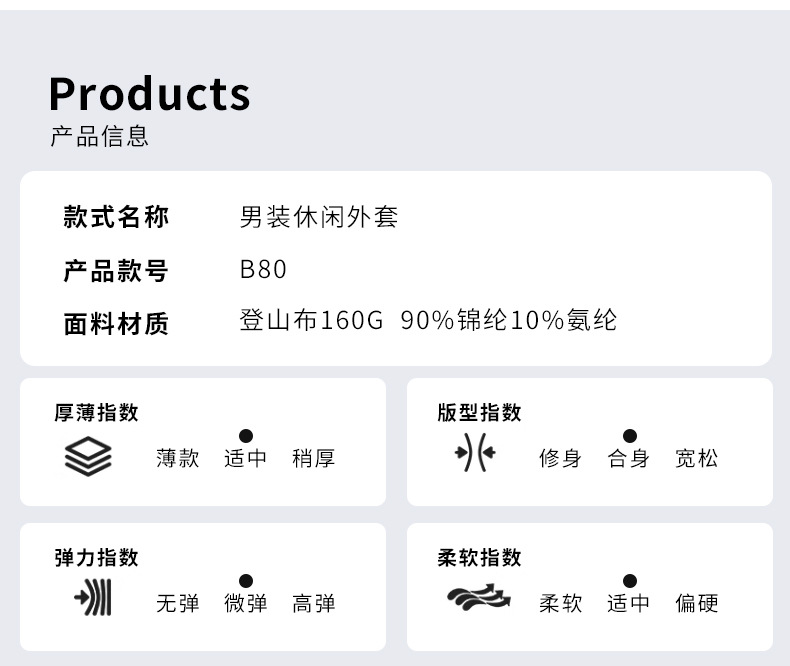Click the Products heading
This screenshot has height=666, width=790.
(150, 94)
